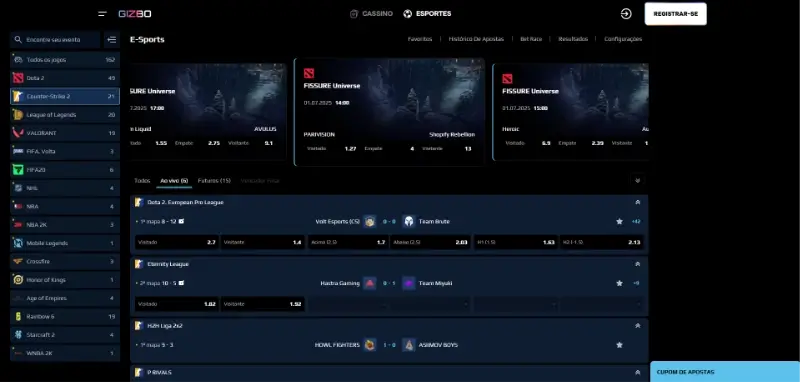Open the Cupom de Apostas panel
The width and height of the screenshot is (800, 382).
(725, 372)
